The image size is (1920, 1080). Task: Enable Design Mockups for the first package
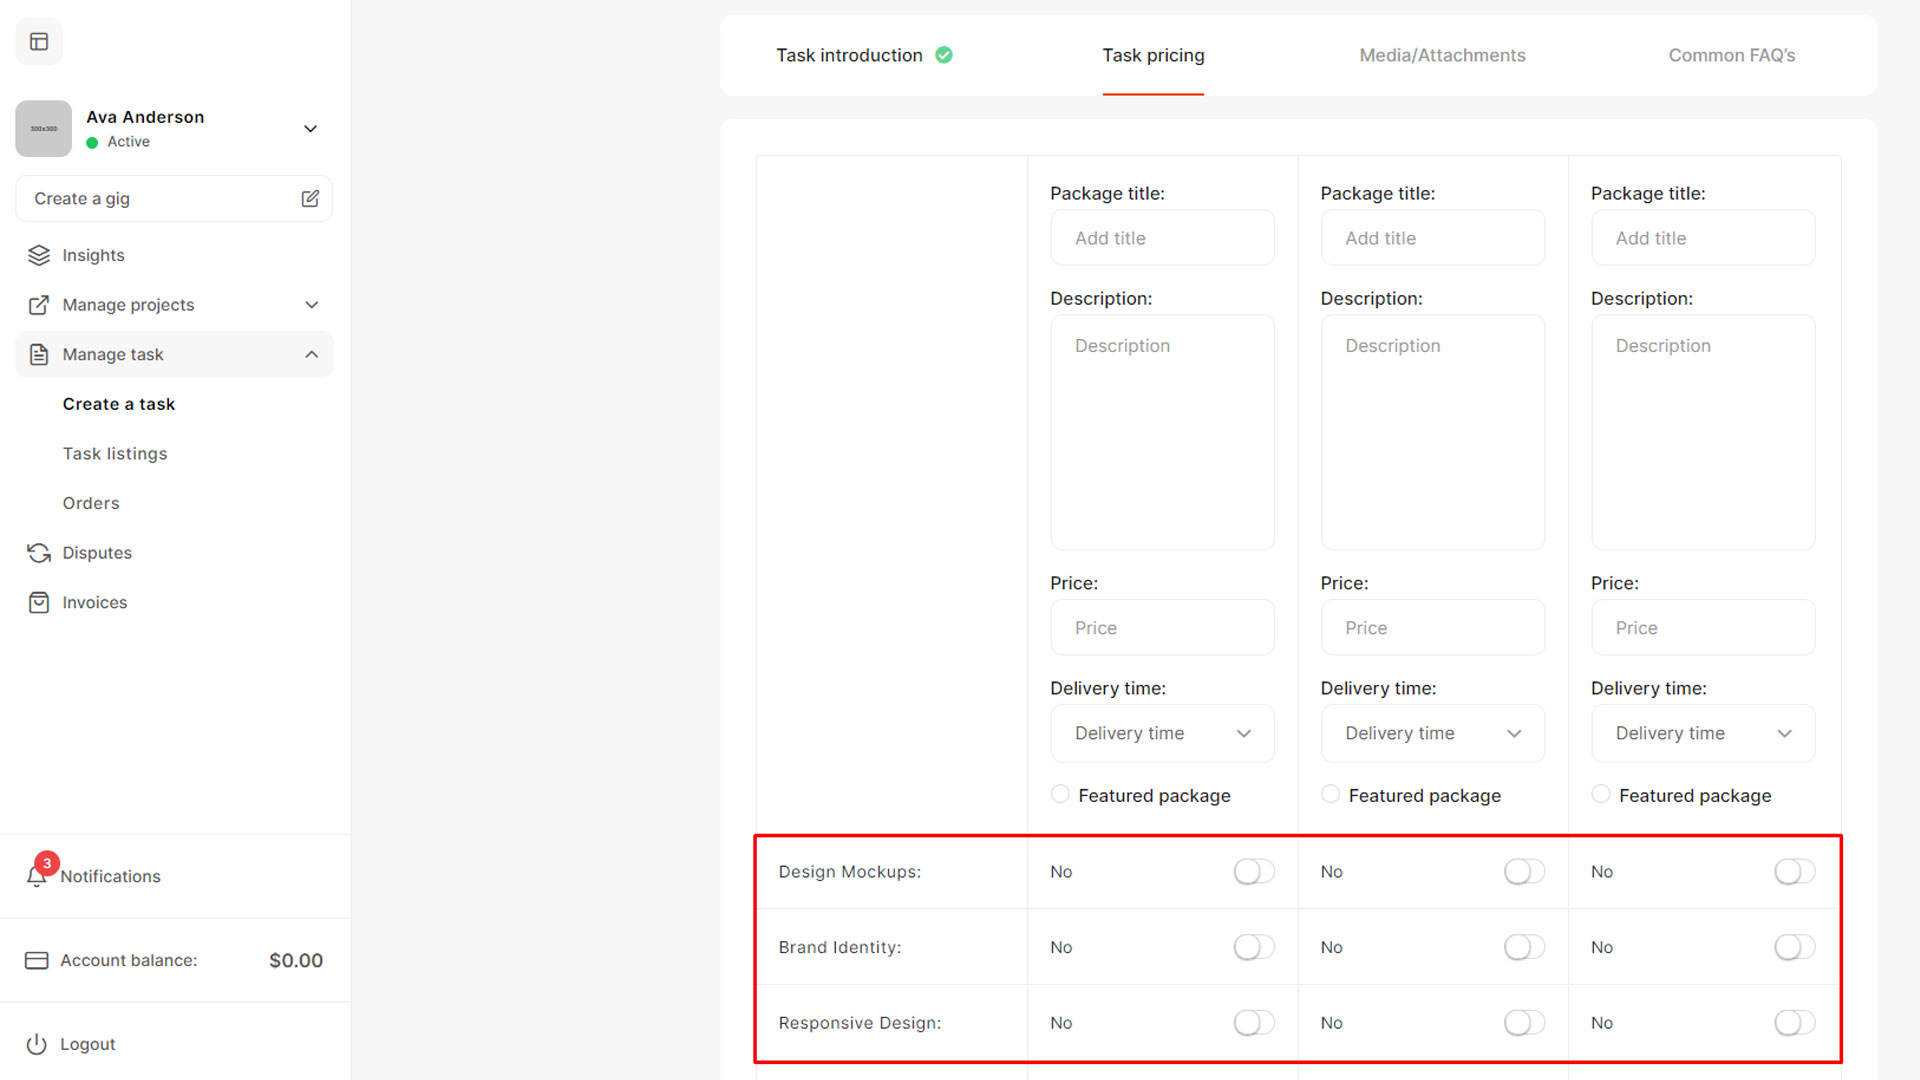(1253, 872)
